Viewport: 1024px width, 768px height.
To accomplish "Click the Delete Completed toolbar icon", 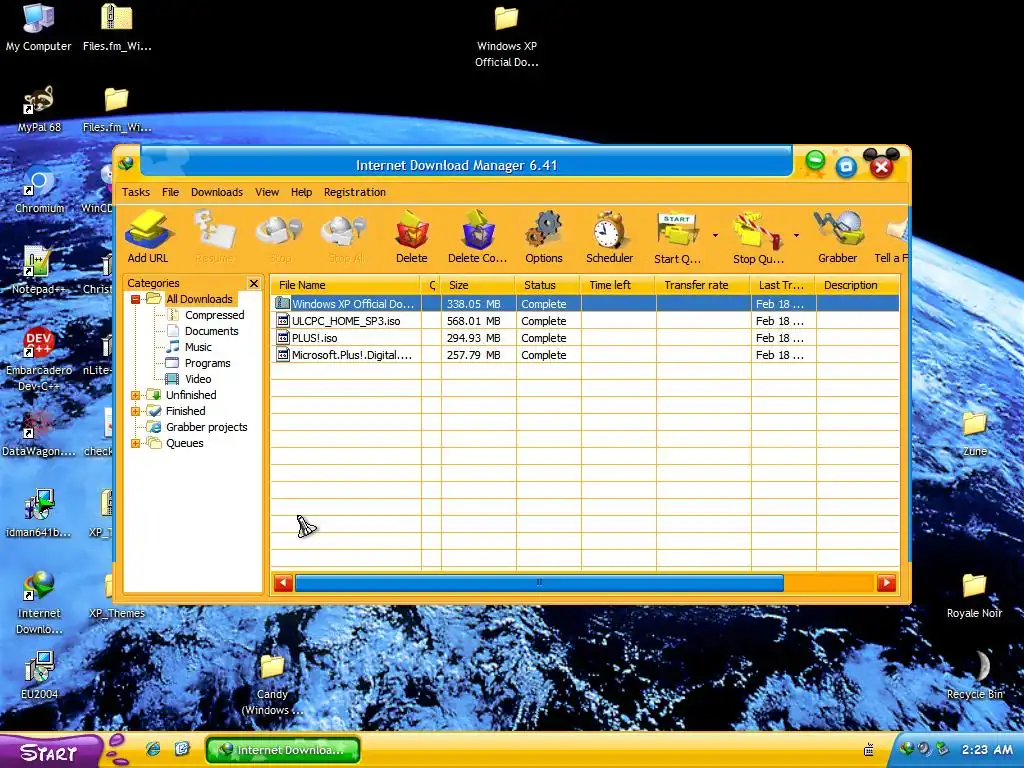I will (x=477, y=236).
